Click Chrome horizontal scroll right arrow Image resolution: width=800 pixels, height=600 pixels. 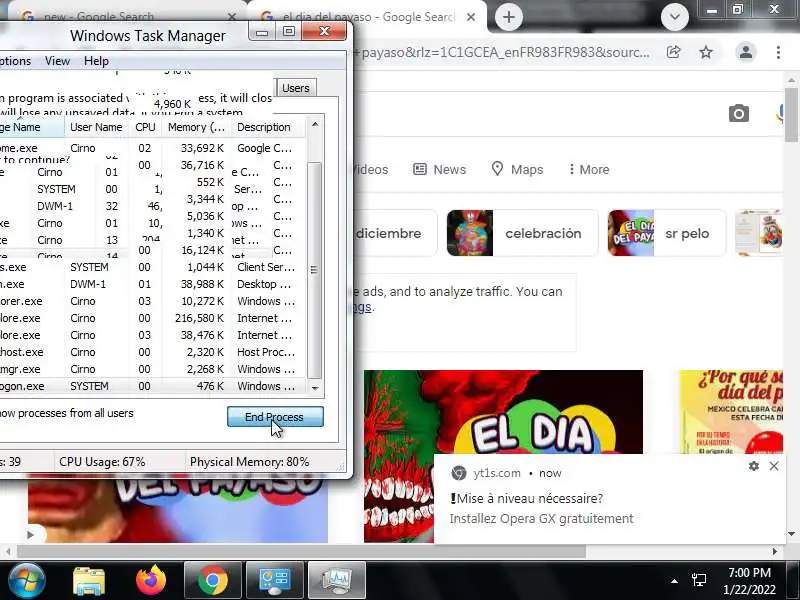click(775, 552)
